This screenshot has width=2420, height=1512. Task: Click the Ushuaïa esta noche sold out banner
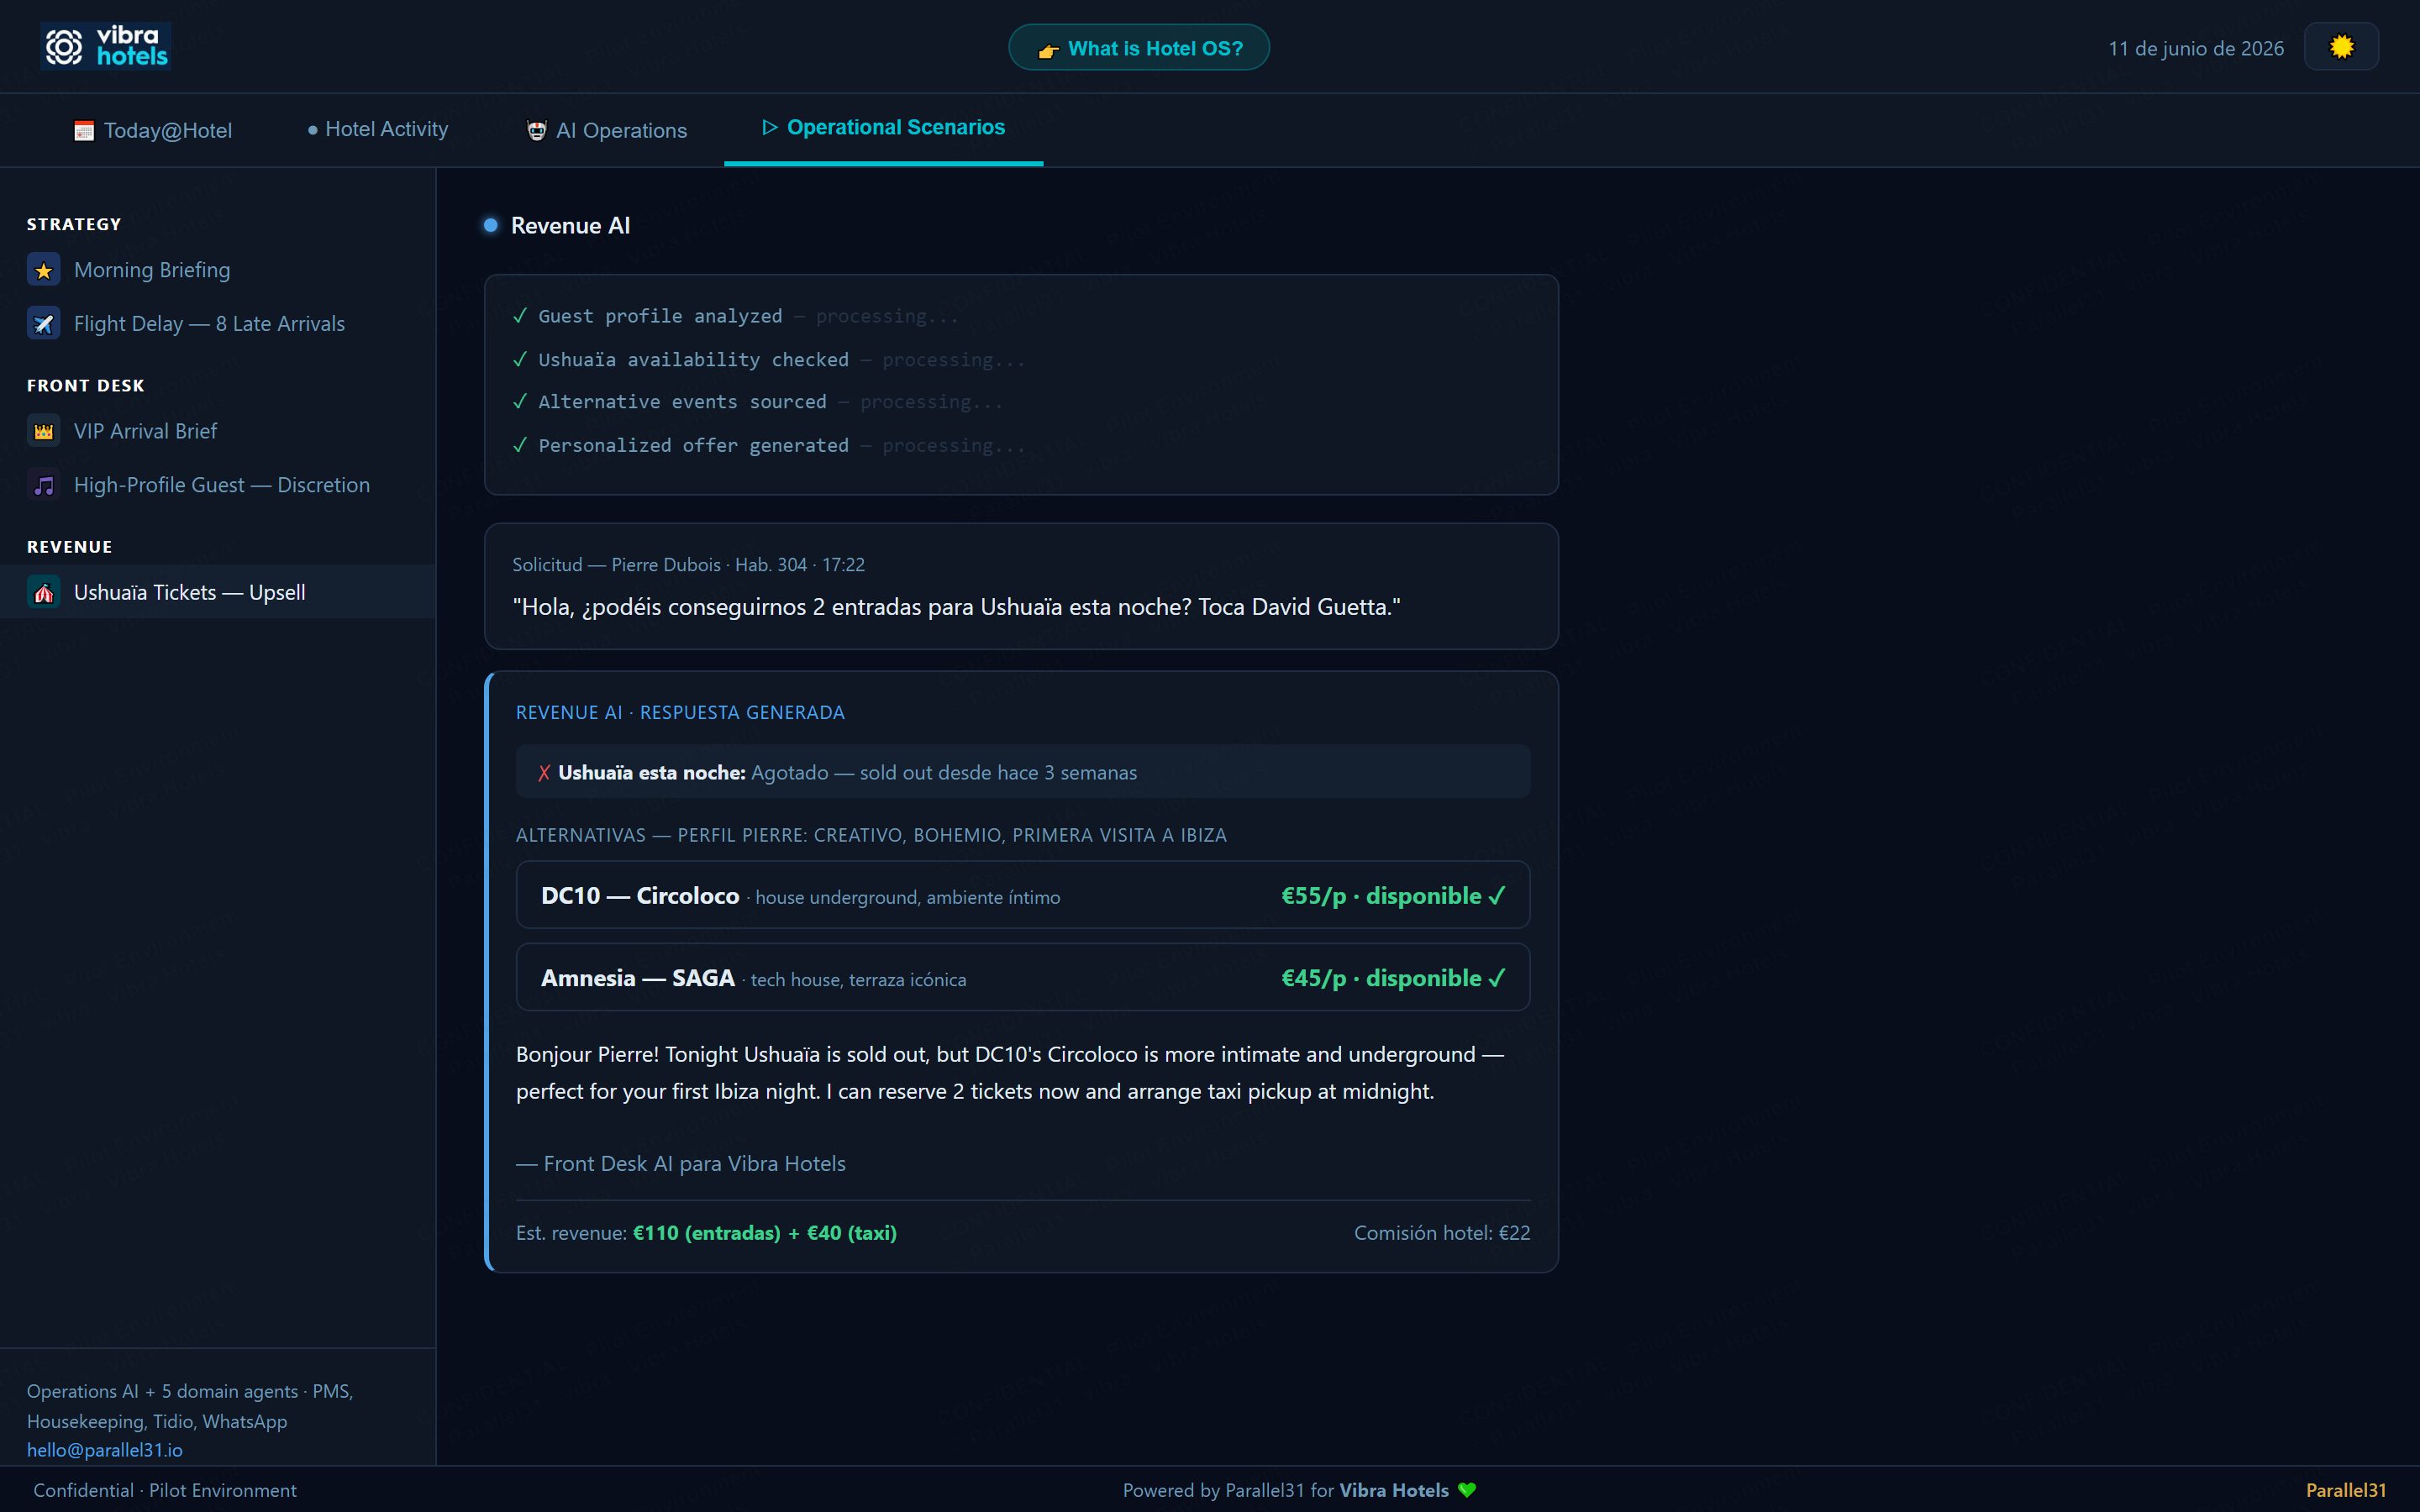click(x=1022, y=772)
